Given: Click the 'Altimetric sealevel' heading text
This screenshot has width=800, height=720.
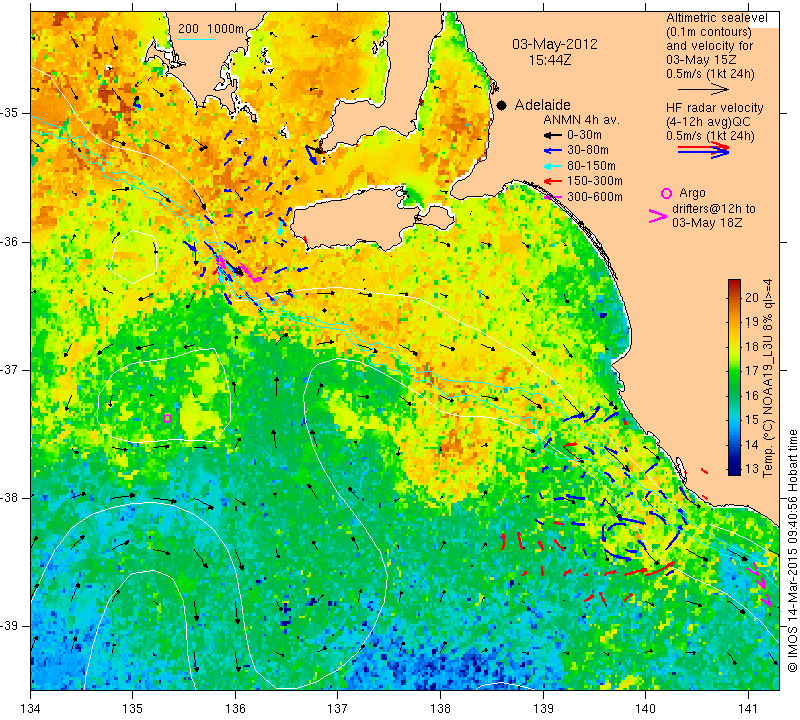Looking at the screenshot, I should point(716,18).
